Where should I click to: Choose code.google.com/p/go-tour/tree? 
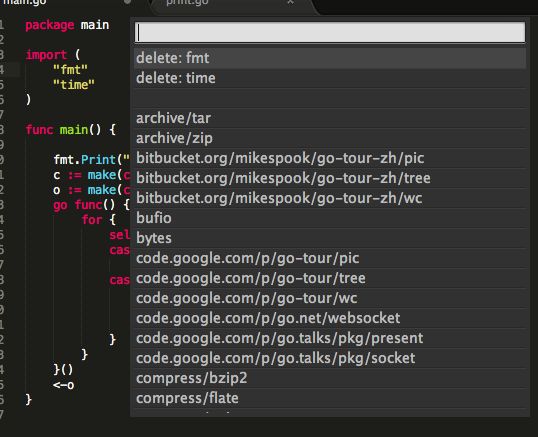point(330,278)
